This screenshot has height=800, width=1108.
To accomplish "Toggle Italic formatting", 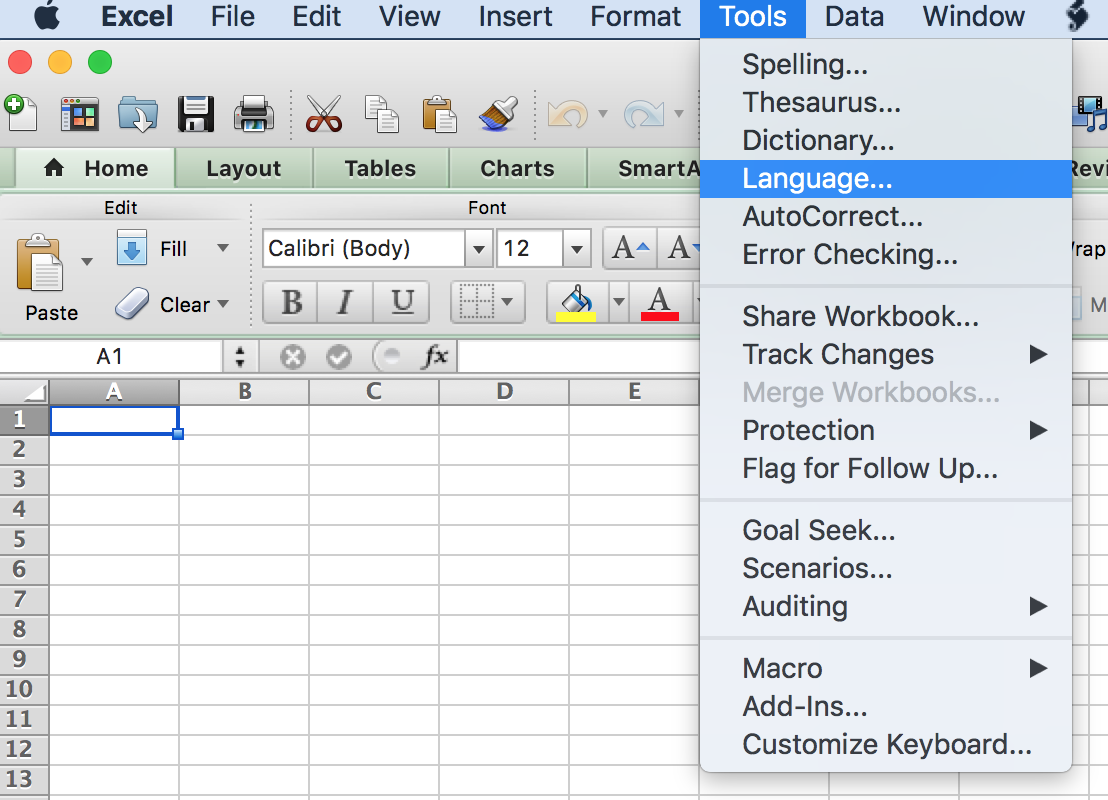I will click(345, 302).
